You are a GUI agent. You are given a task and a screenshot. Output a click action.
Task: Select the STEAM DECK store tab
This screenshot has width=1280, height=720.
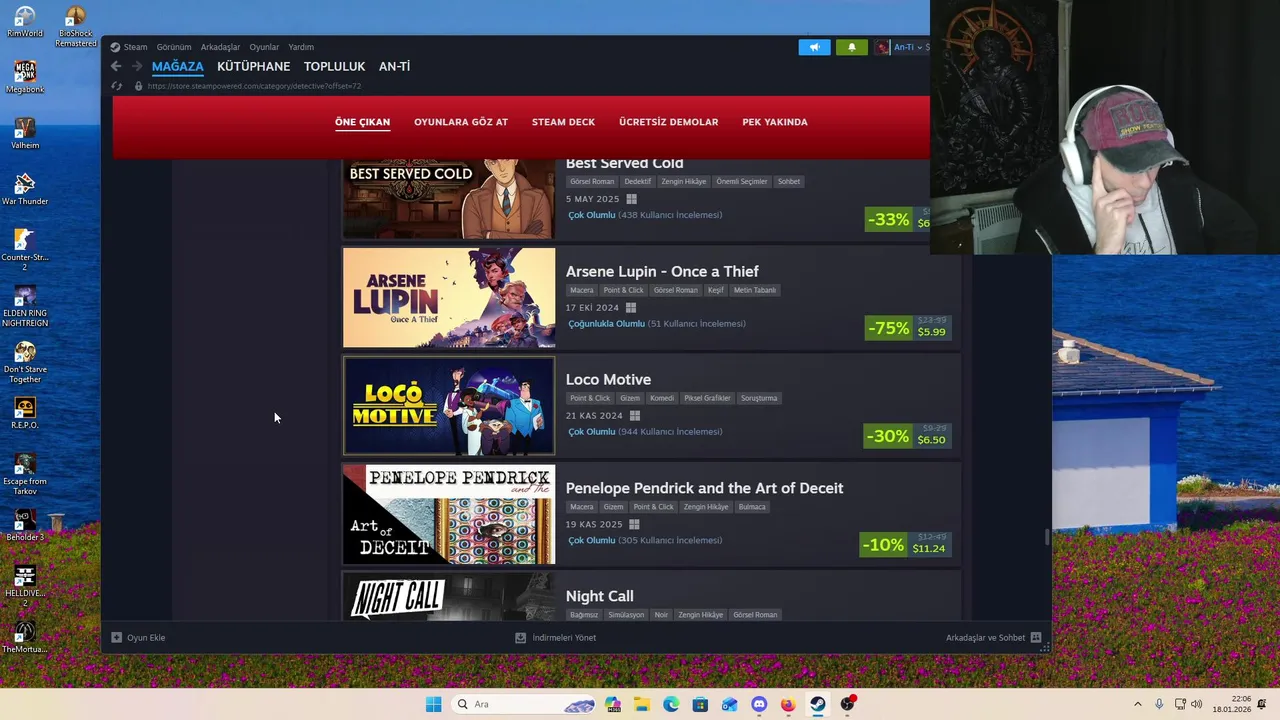[x=563, y=122]
